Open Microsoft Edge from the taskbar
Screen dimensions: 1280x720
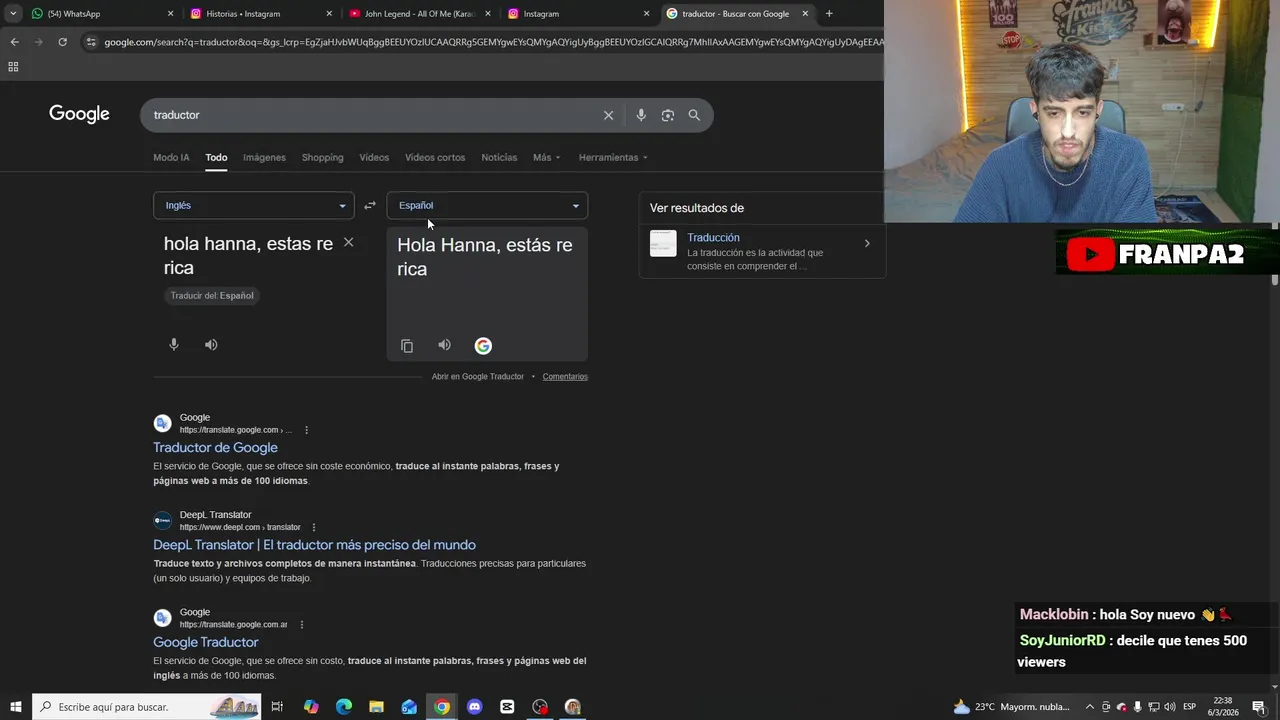tap(344, 707)
